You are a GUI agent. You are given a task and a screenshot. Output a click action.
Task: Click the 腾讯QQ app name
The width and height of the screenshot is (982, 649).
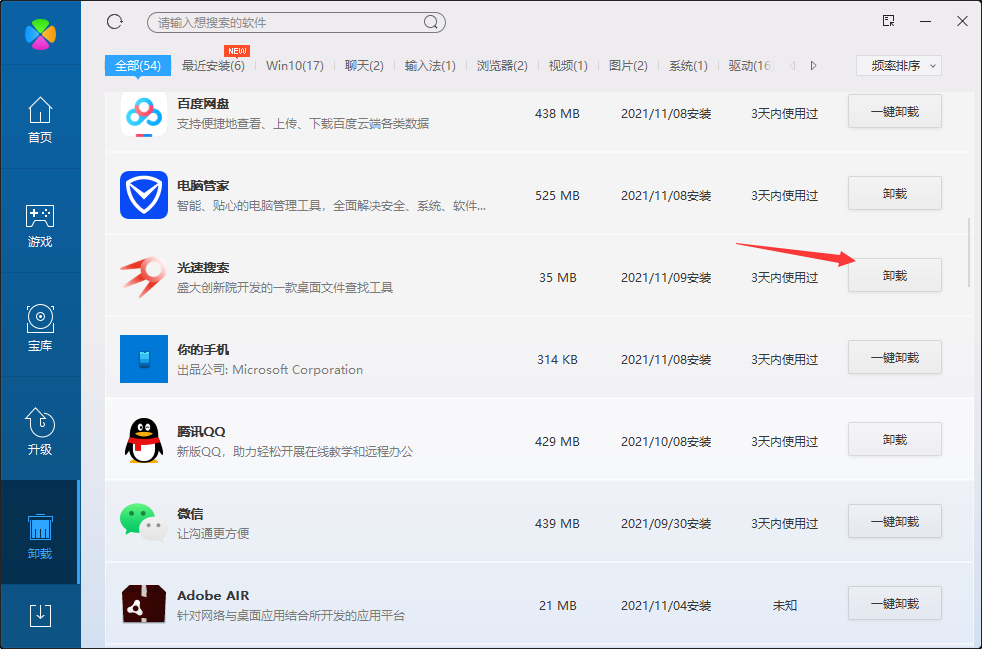(201, 432)
